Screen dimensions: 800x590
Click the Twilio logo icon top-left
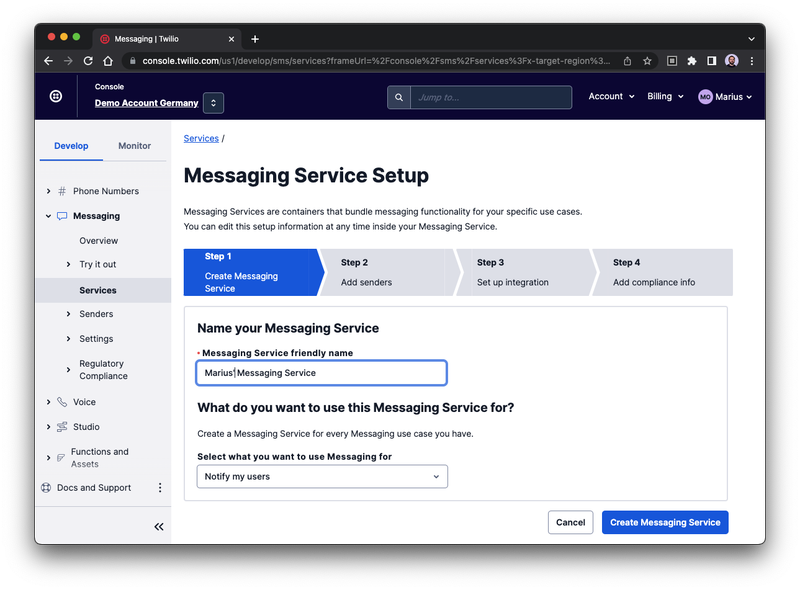(57, 96)
